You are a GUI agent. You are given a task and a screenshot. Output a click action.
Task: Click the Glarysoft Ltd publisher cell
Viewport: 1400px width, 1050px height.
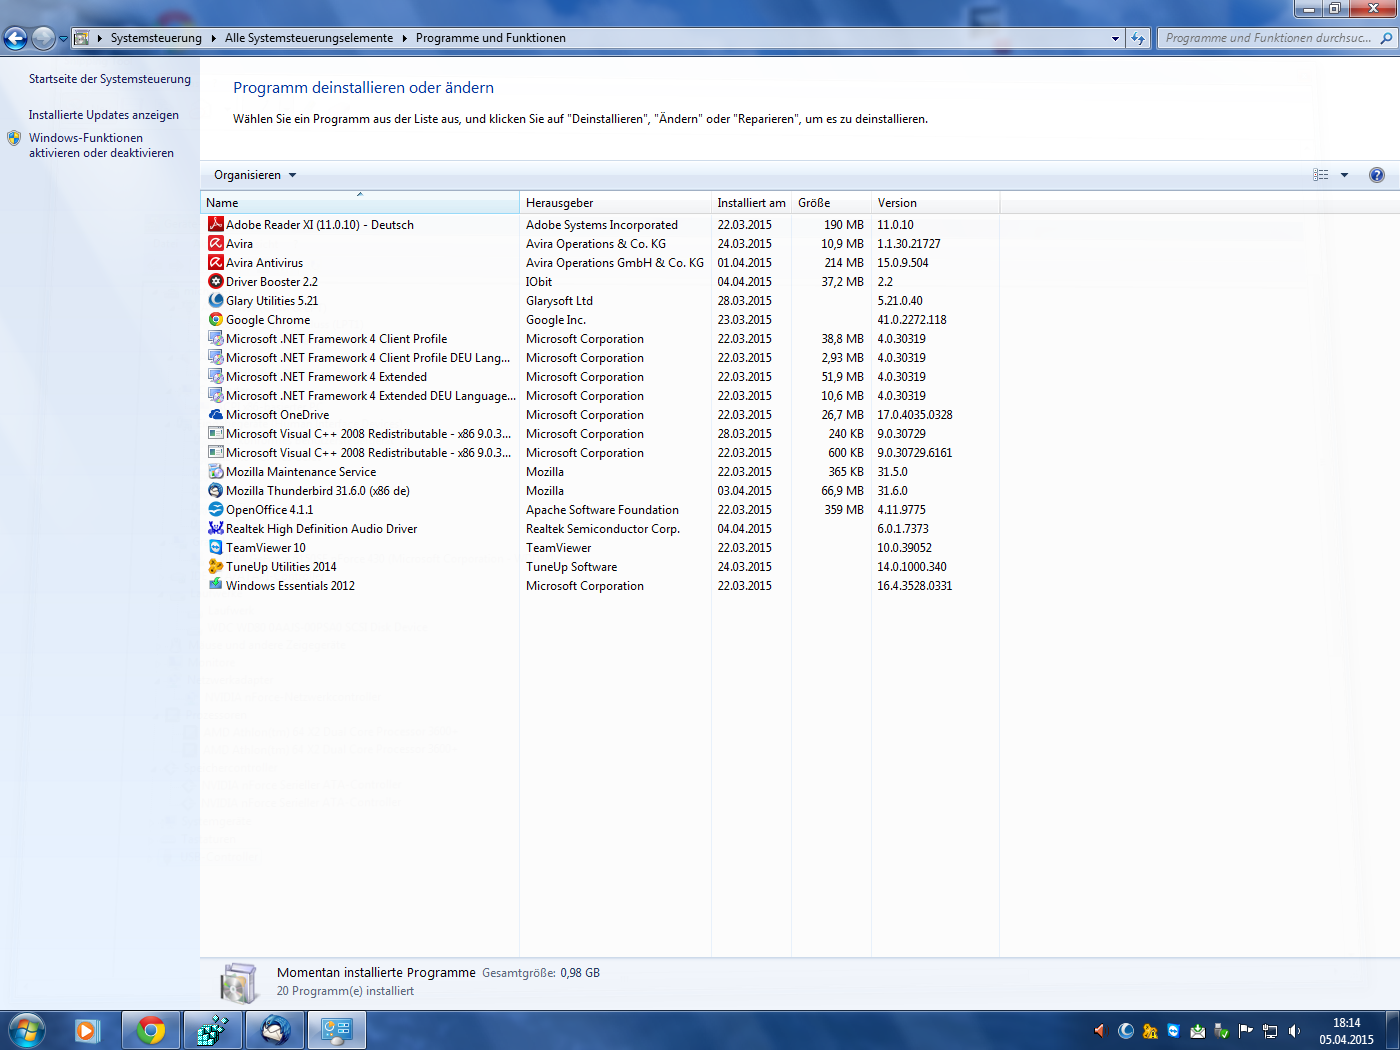pyautogui.click(x=559, y=301)
